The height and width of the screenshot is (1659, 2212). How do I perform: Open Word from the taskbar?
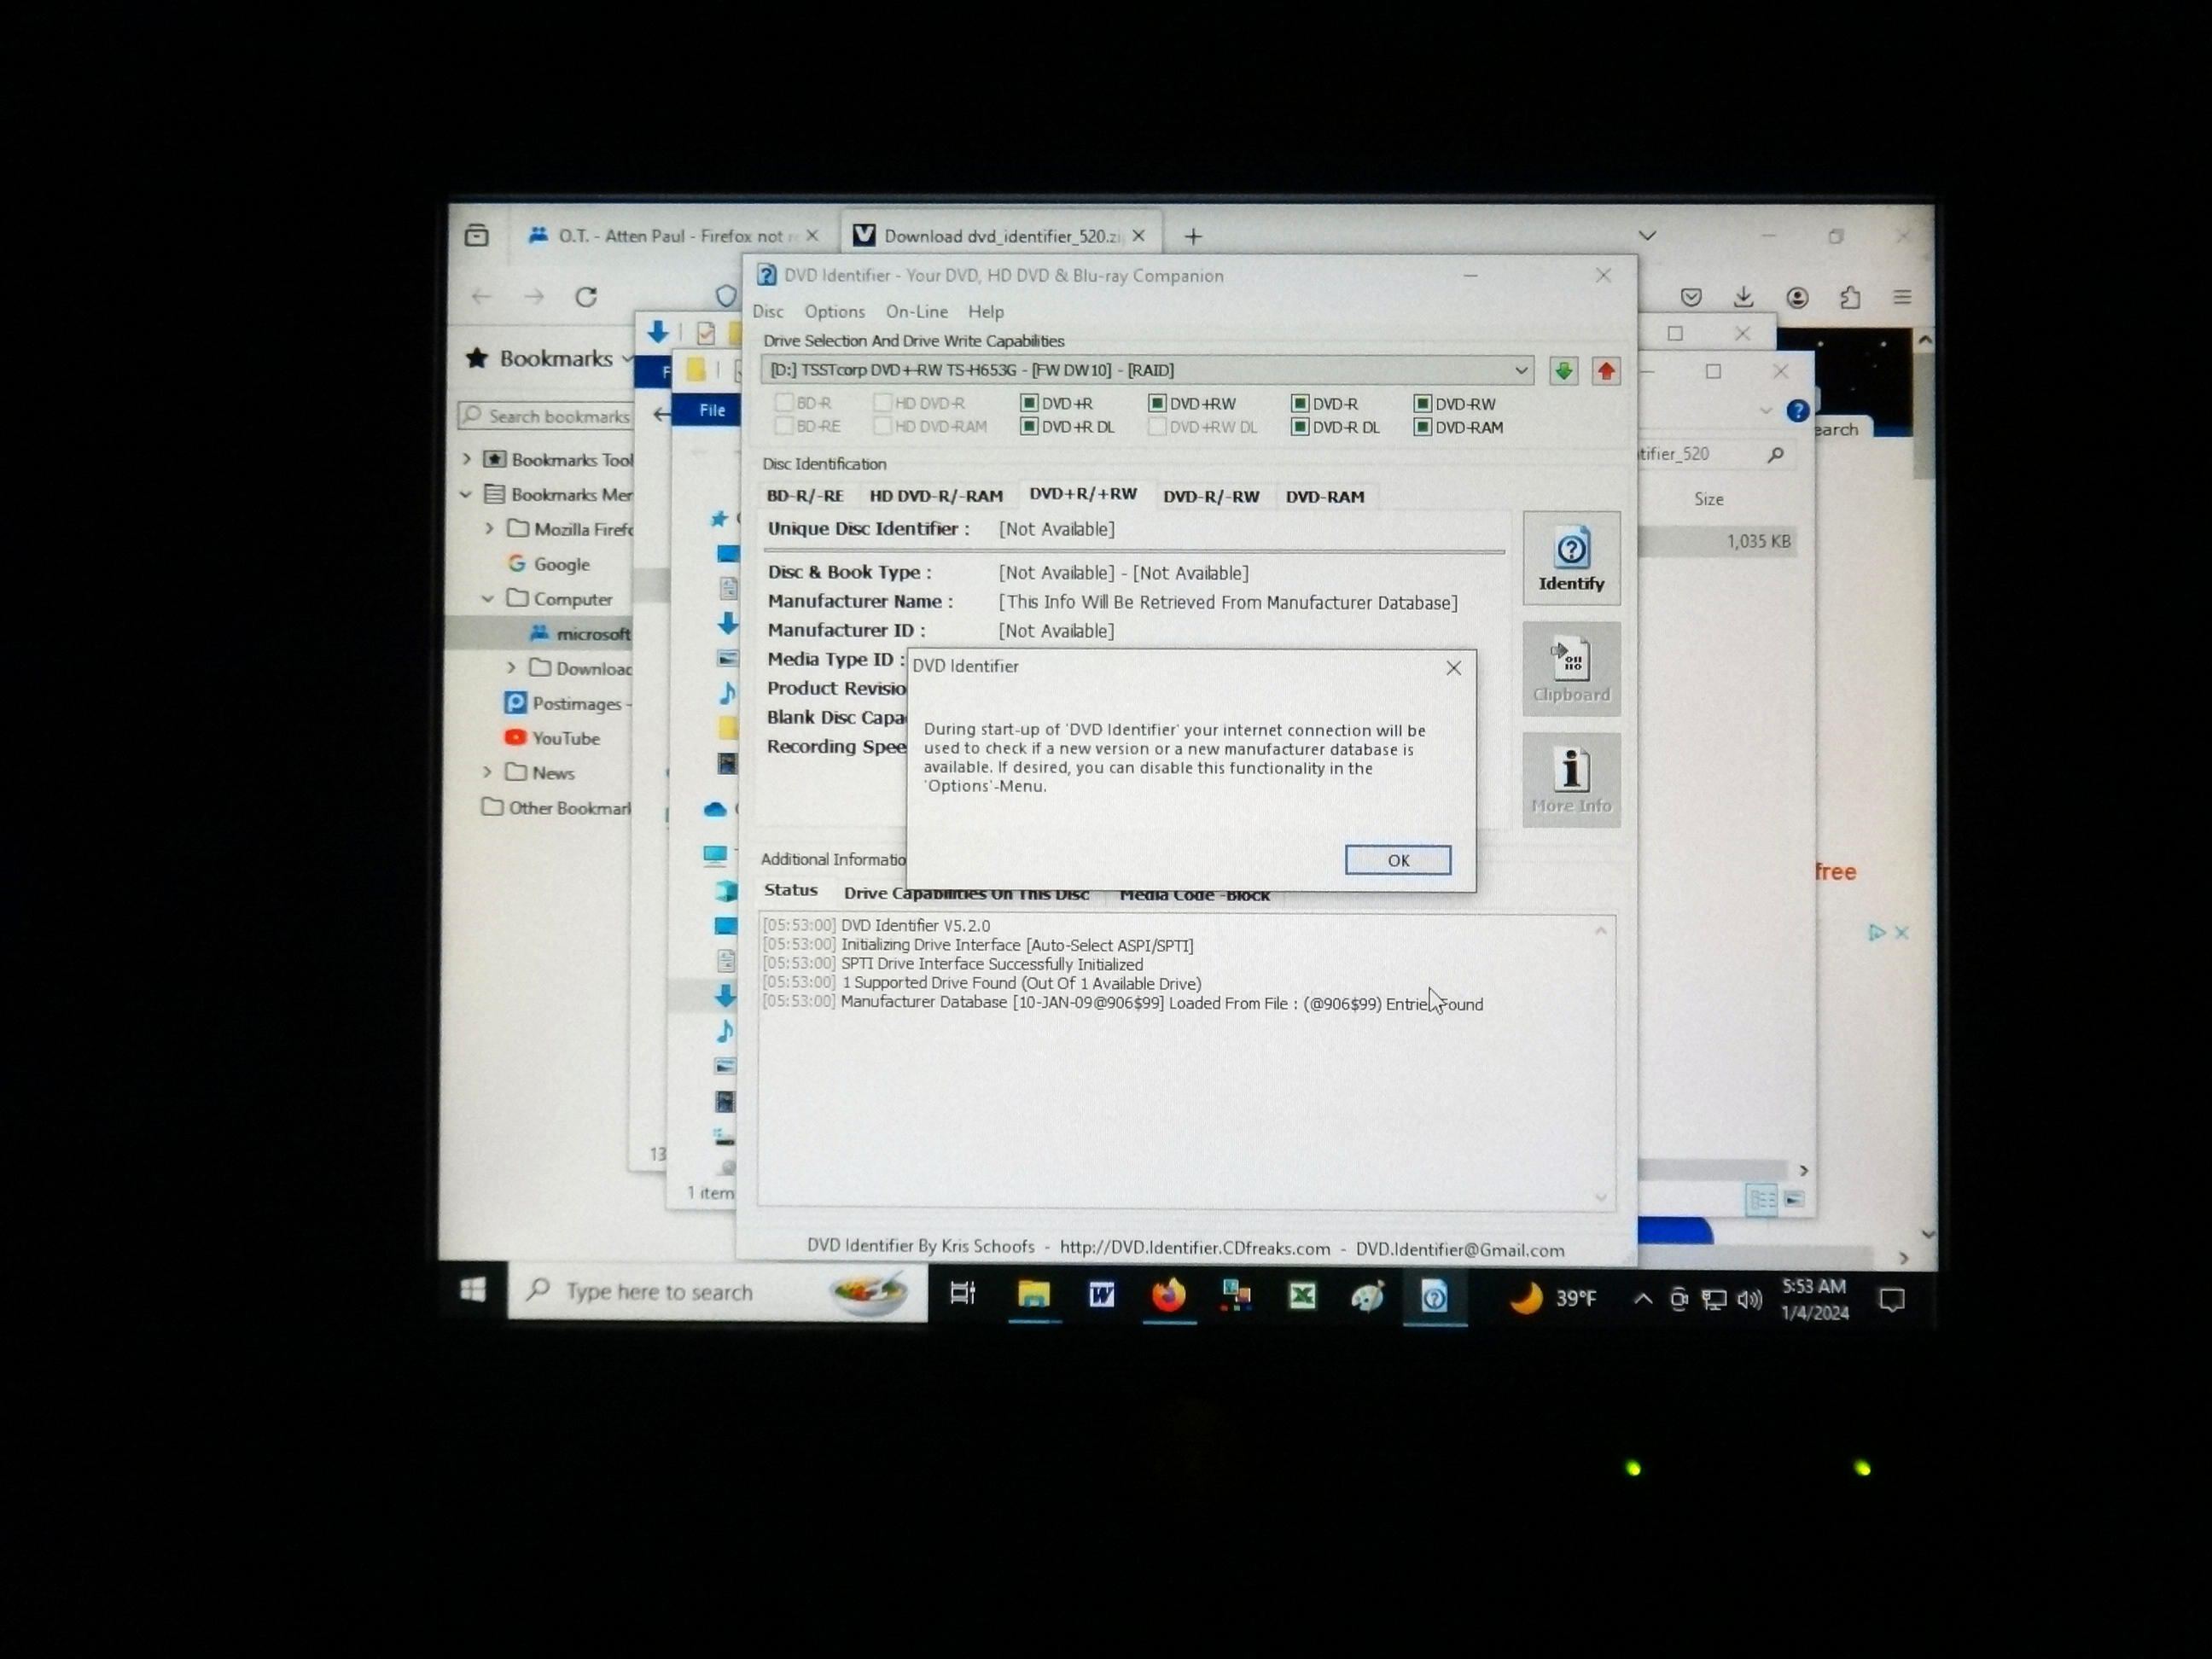pyautogui.click(x=1101, y=1295)
